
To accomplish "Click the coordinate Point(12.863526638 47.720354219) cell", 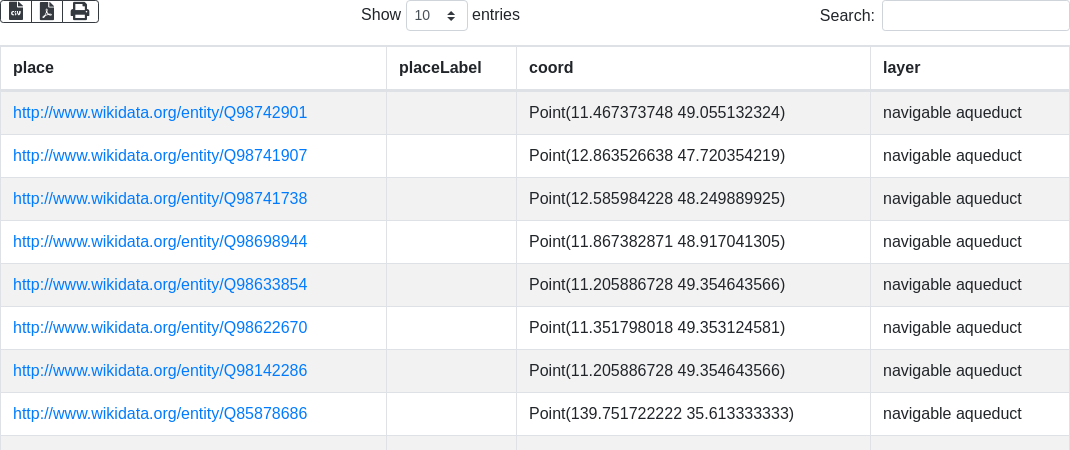I will pos(657,156).
